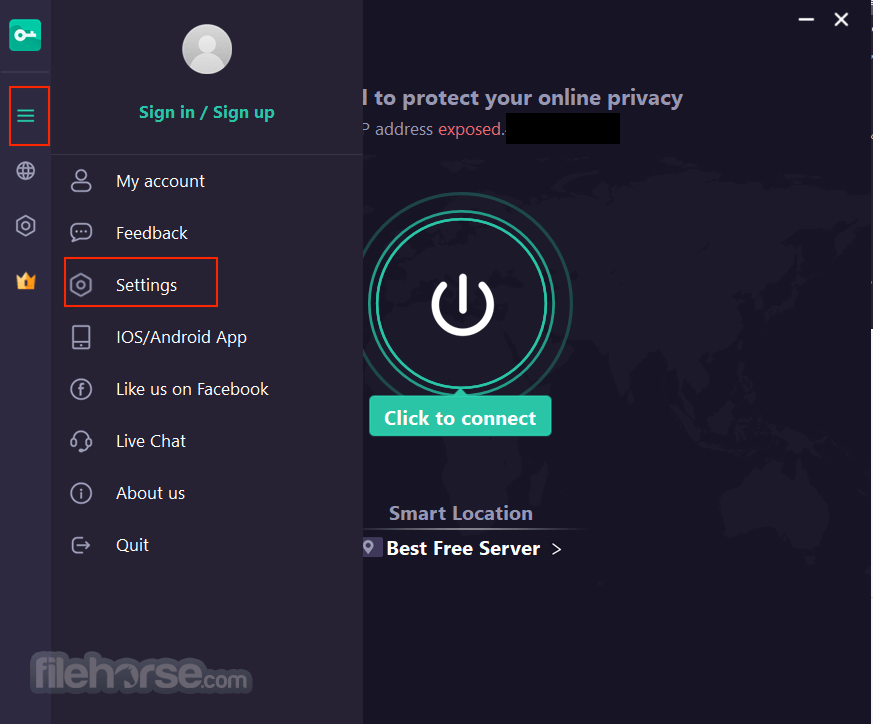Start a Live Chat session

[x=207, y=441]
